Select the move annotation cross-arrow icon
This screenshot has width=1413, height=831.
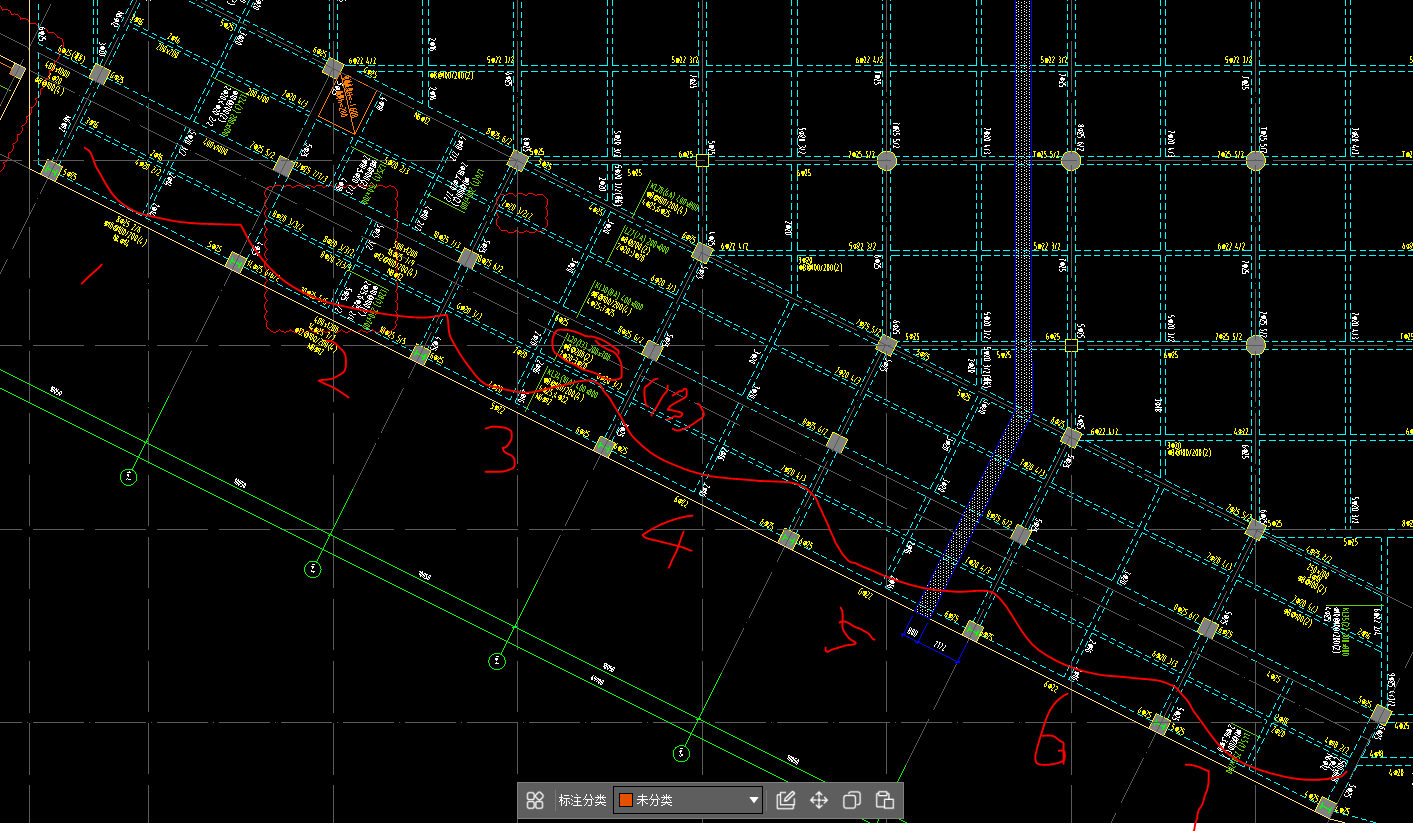[819, 800]
